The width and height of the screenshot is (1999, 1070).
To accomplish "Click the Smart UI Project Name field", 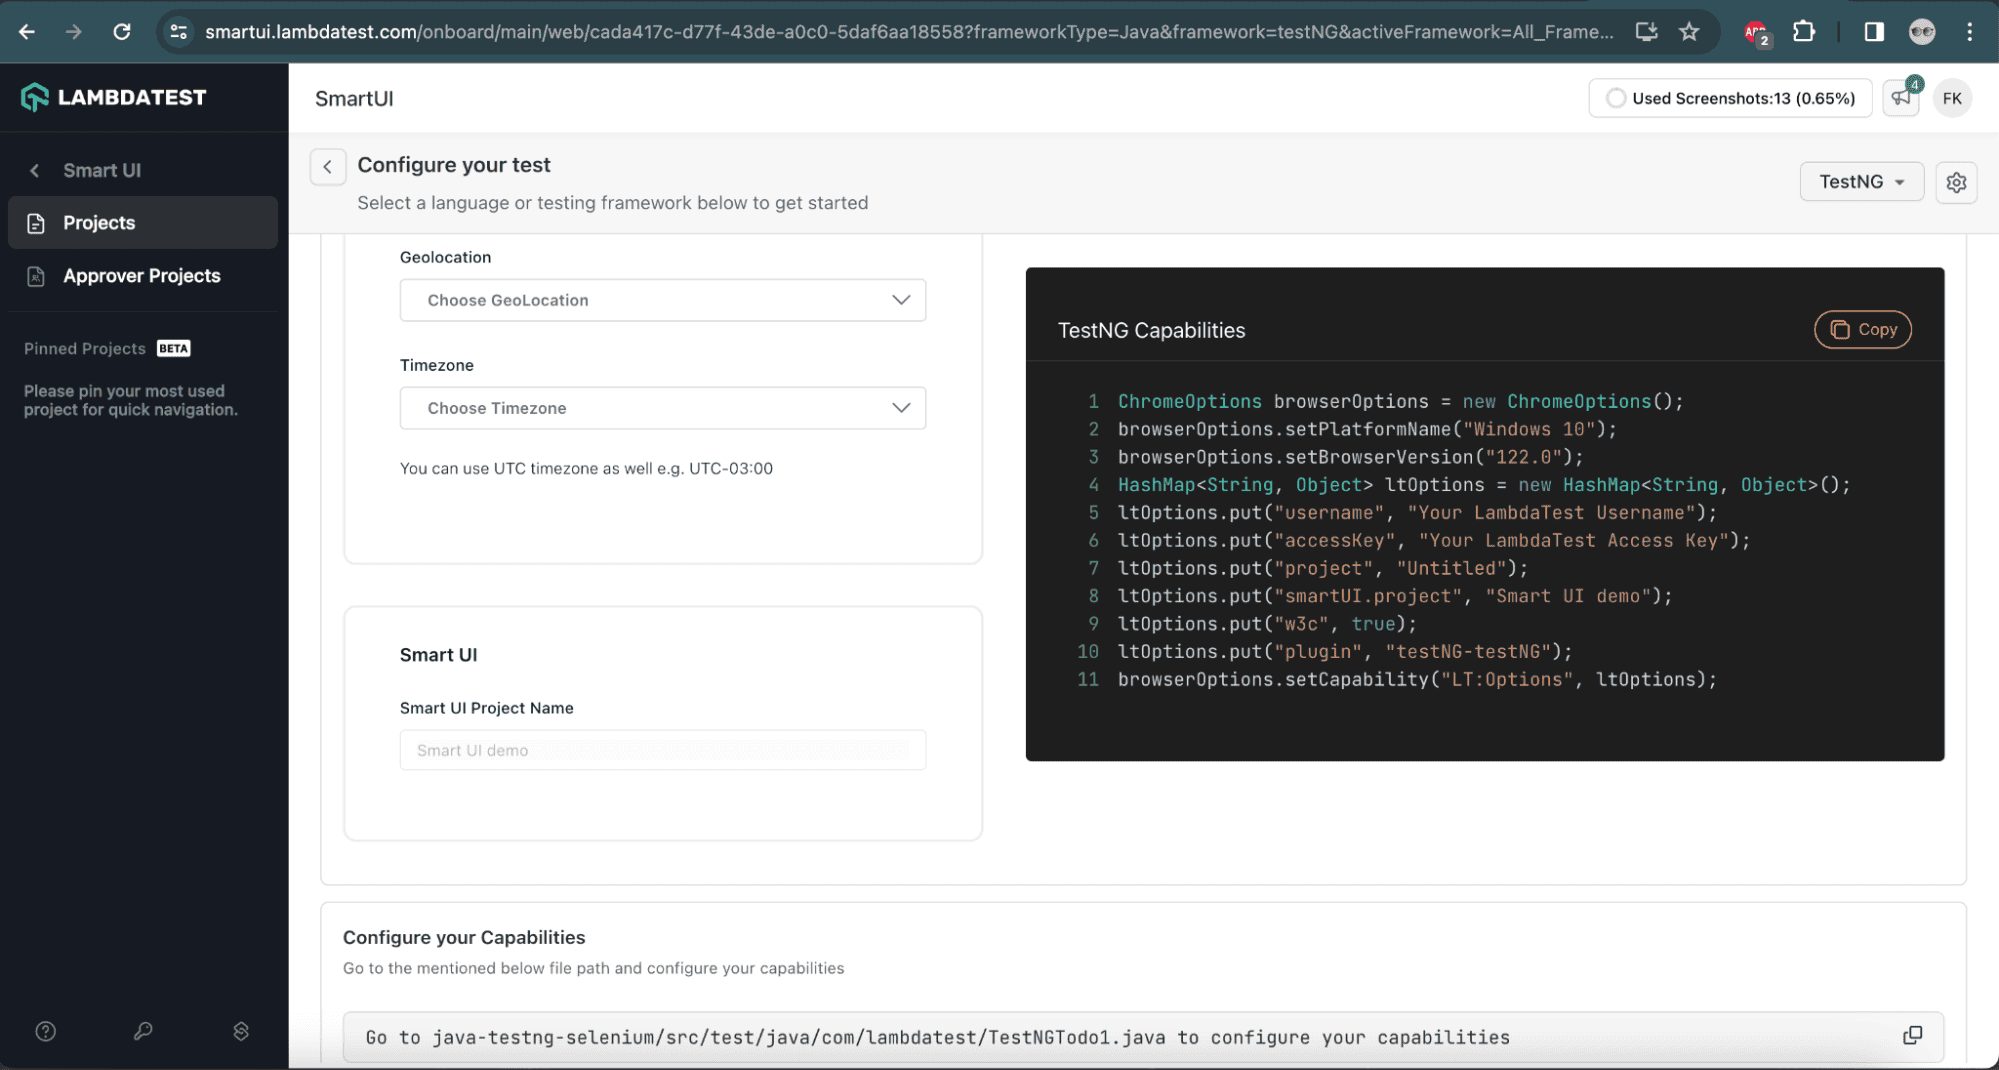I will pyautogui.click(x=662, y=750).
